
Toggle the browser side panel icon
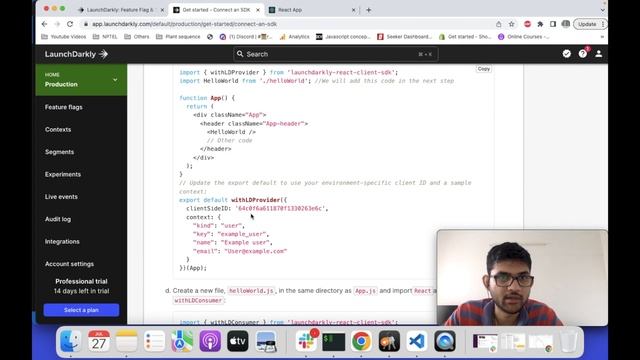coord(553,24)
